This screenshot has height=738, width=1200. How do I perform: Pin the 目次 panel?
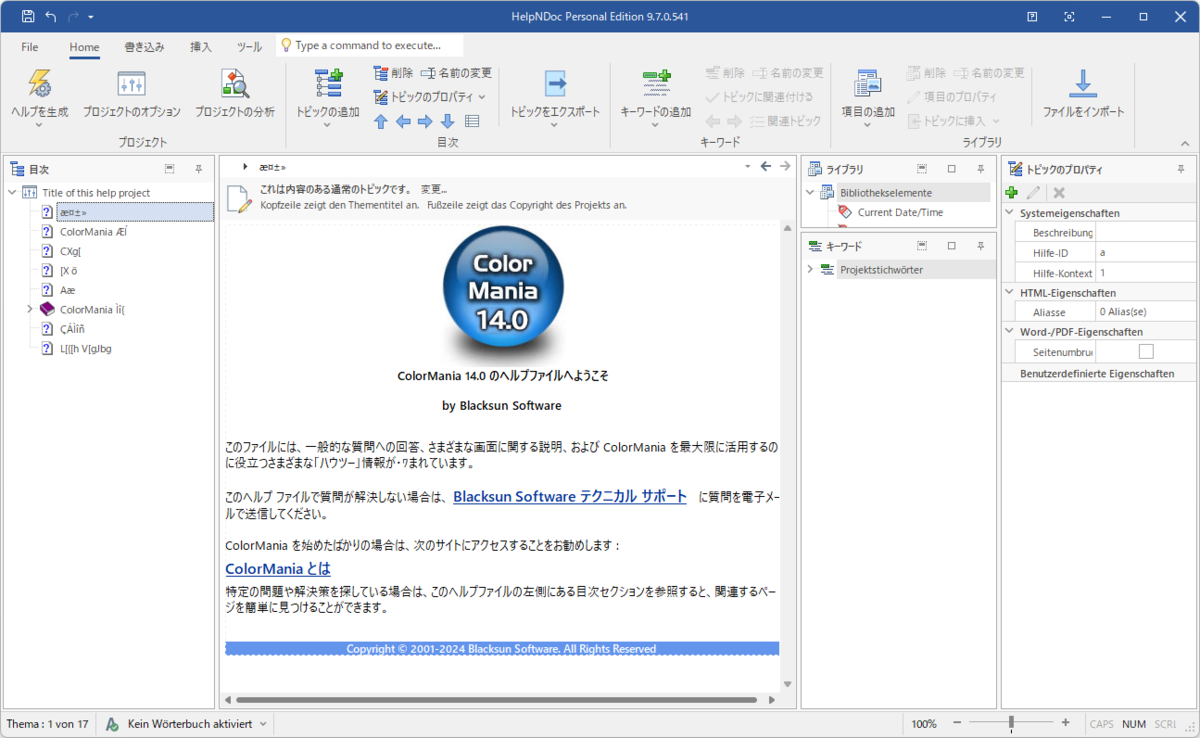pos(199,169)
